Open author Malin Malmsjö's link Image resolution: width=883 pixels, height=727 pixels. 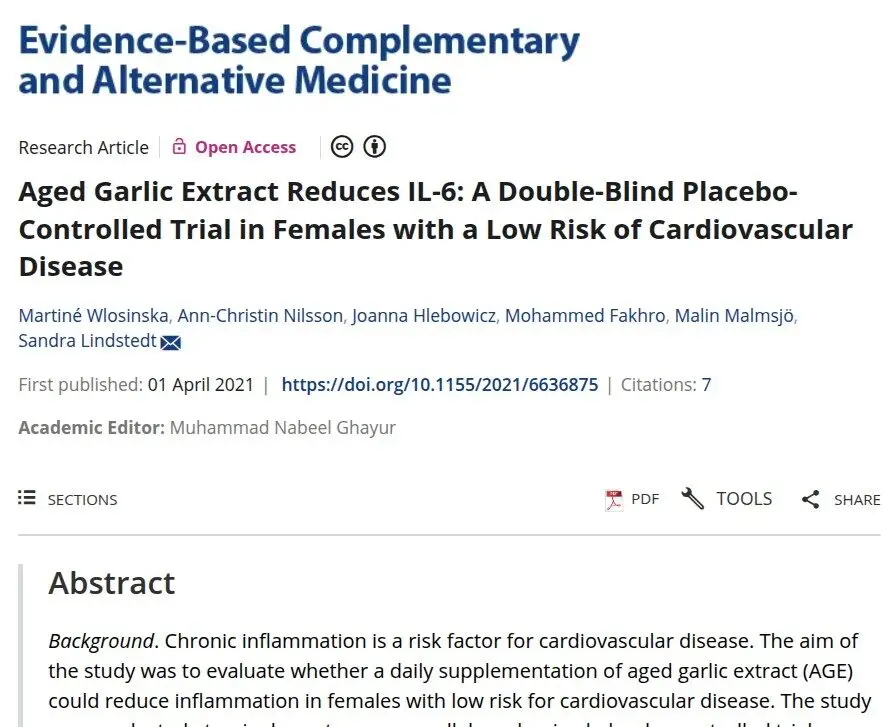click(734, 316)
